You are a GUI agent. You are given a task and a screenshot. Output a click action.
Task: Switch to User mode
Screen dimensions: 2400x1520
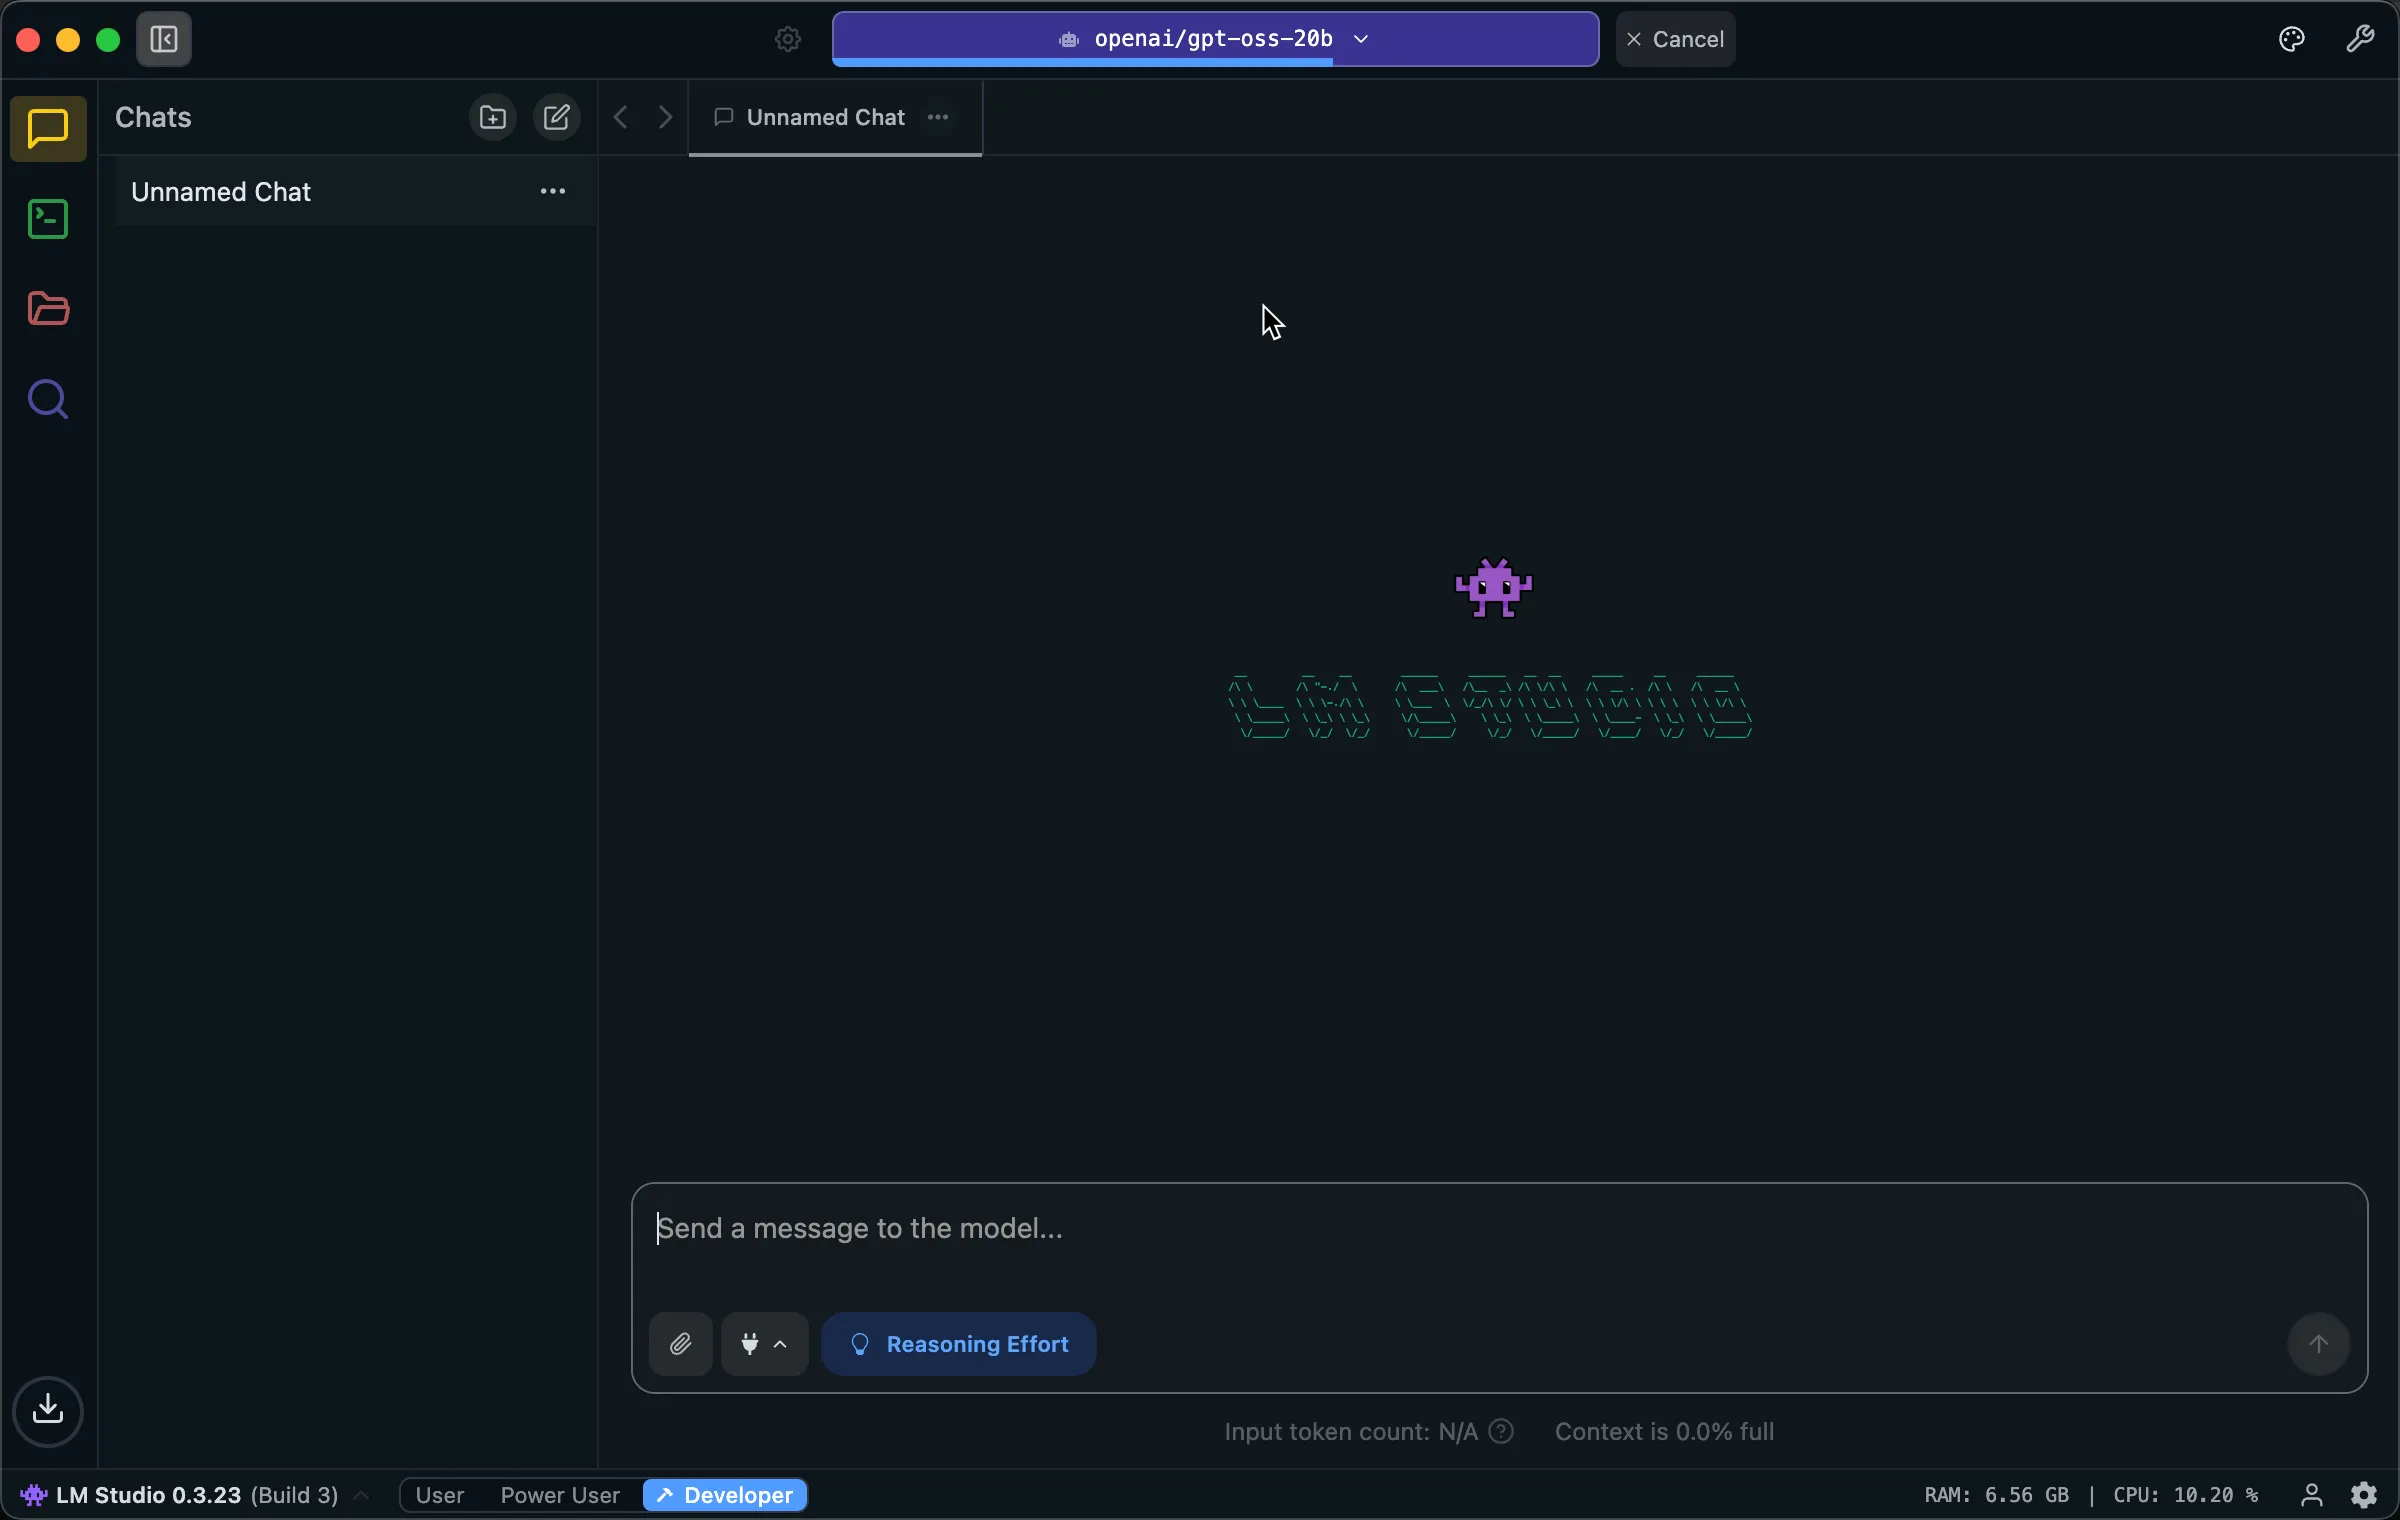click(x=440, y=1495)
